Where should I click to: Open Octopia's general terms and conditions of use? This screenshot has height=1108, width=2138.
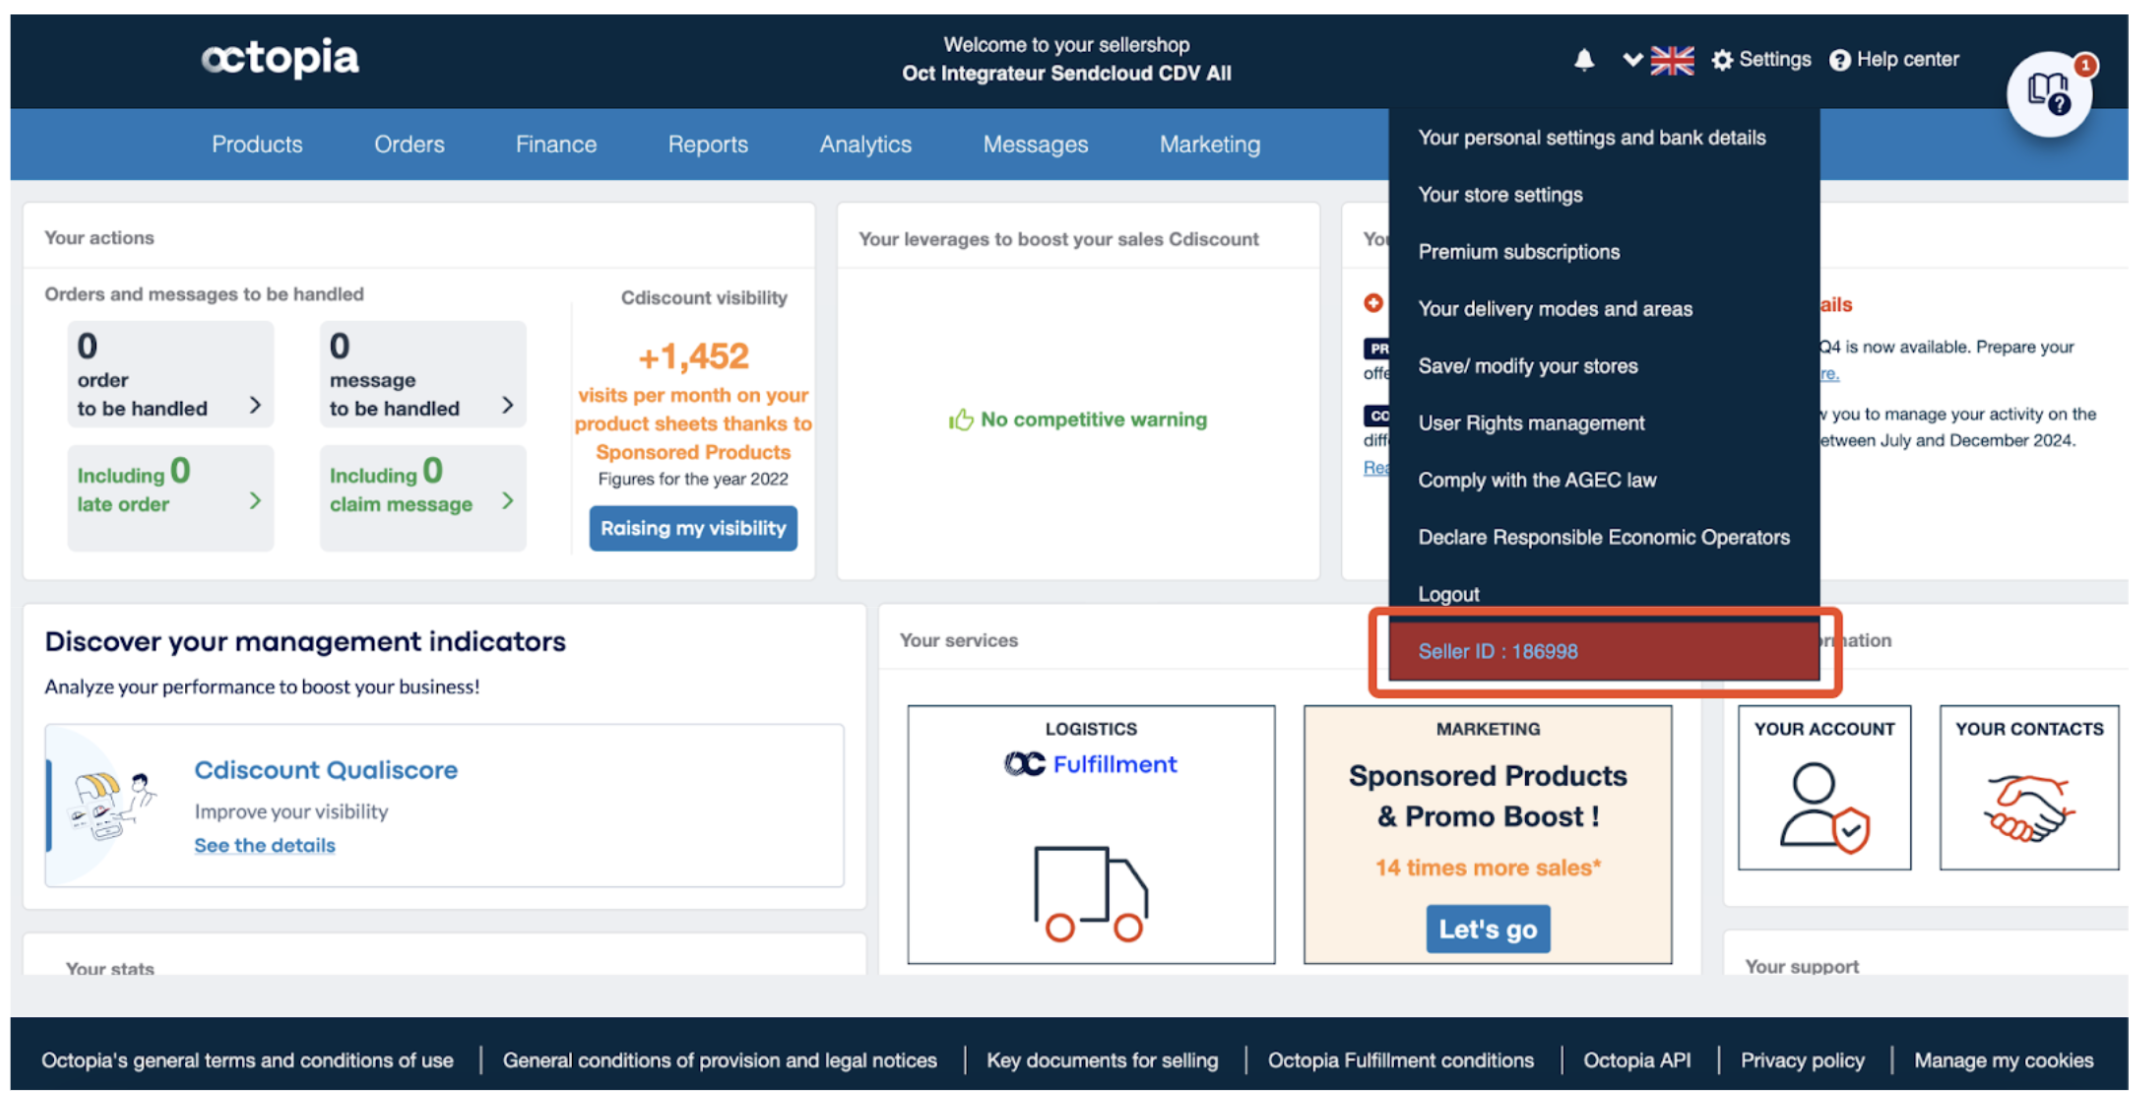247,1060
